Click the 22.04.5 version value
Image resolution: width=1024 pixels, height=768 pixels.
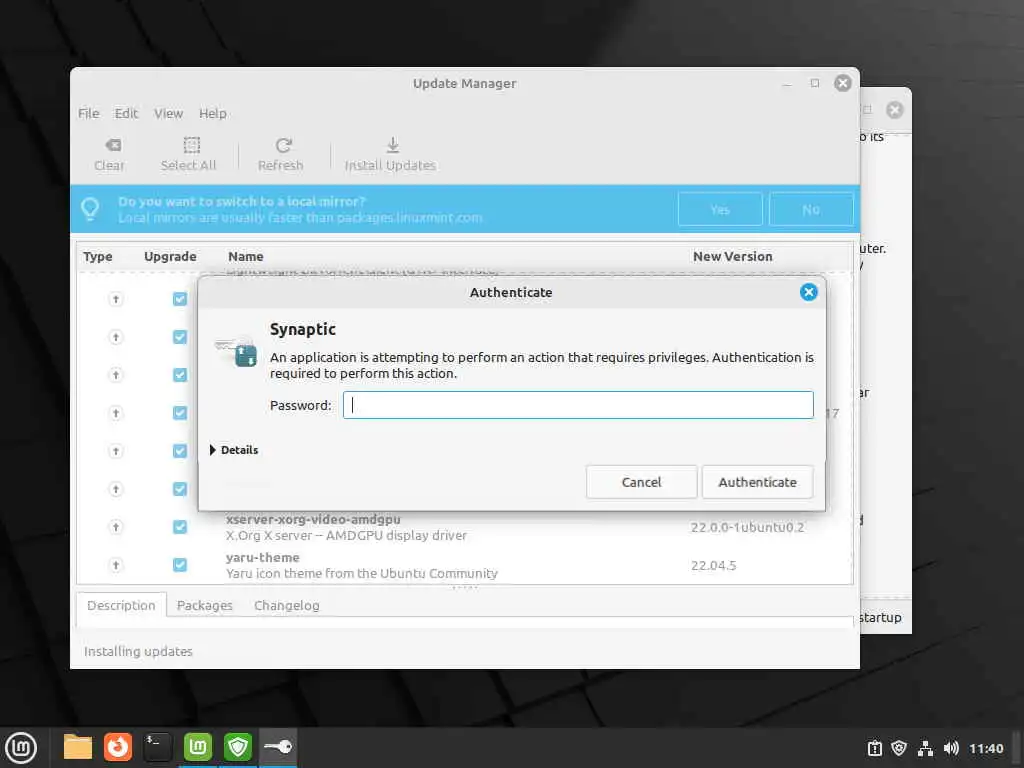713,566
